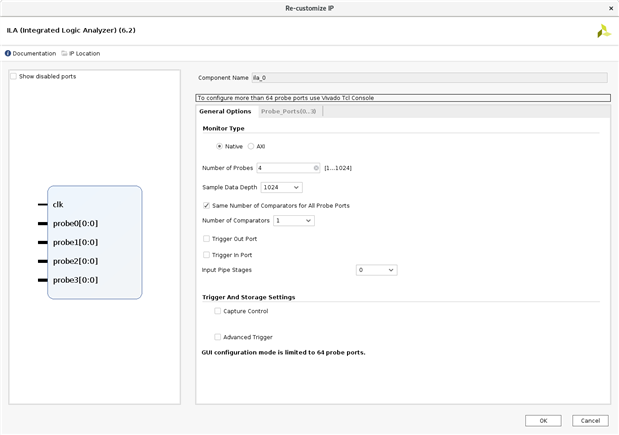This screenshot has width=619, height=435.
Task: Click the Number of Probes input field
Action: pos(288,168)
